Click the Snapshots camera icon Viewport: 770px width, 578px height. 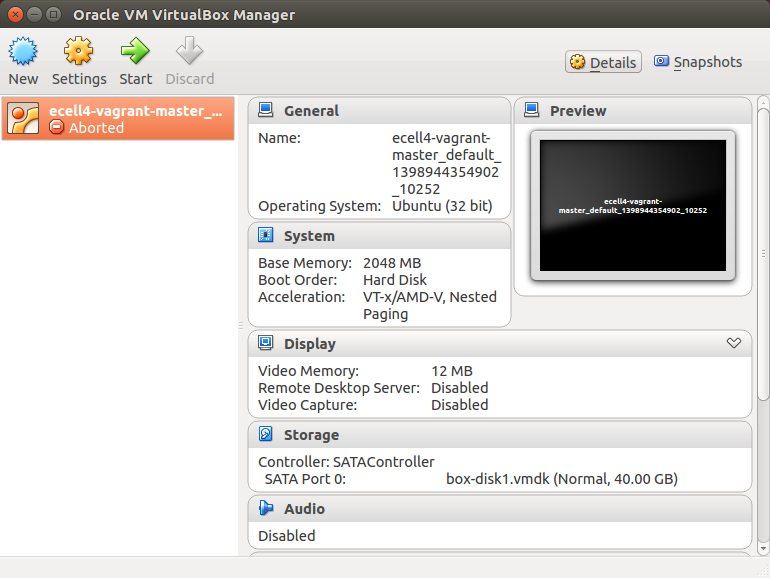(661, 61)
